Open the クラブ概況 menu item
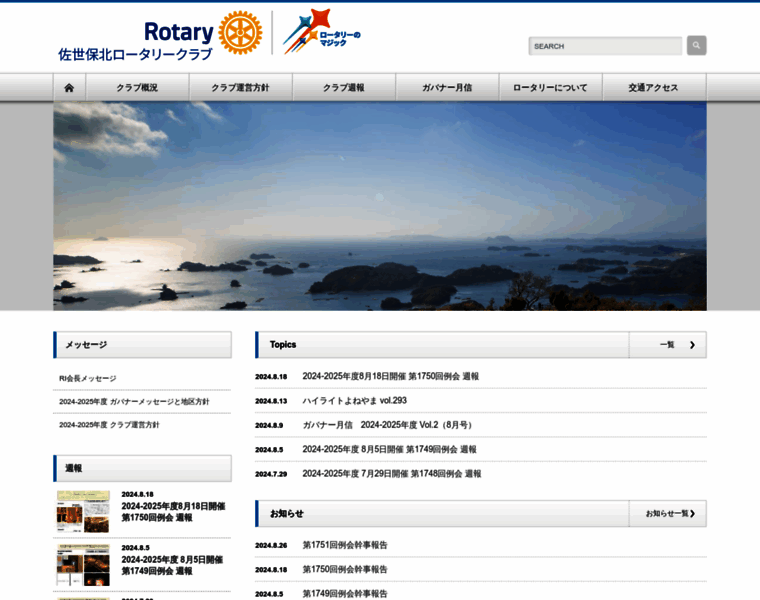The height and width of the screenshot is (600, 760). point(137,88)
